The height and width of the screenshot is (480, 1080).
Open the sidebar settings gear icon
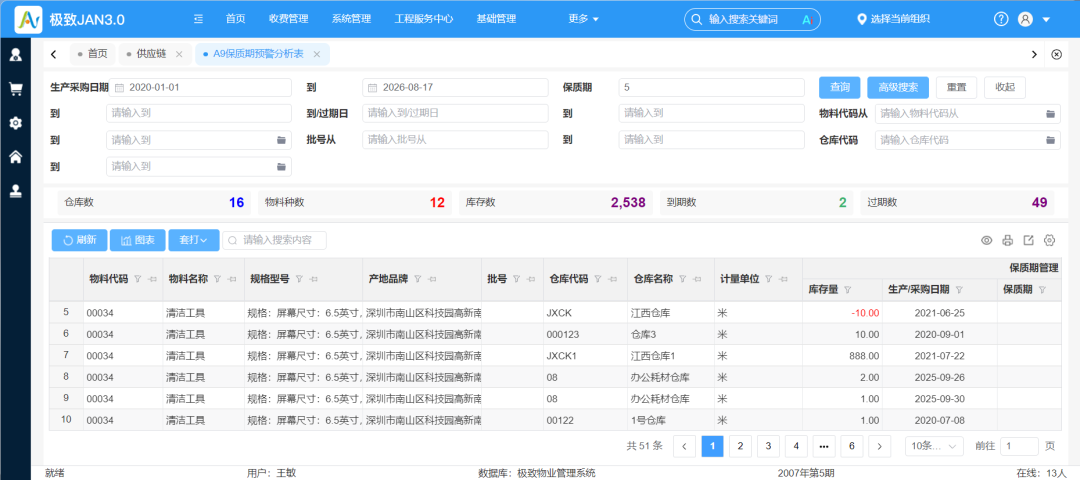click(x=15, y=123)
